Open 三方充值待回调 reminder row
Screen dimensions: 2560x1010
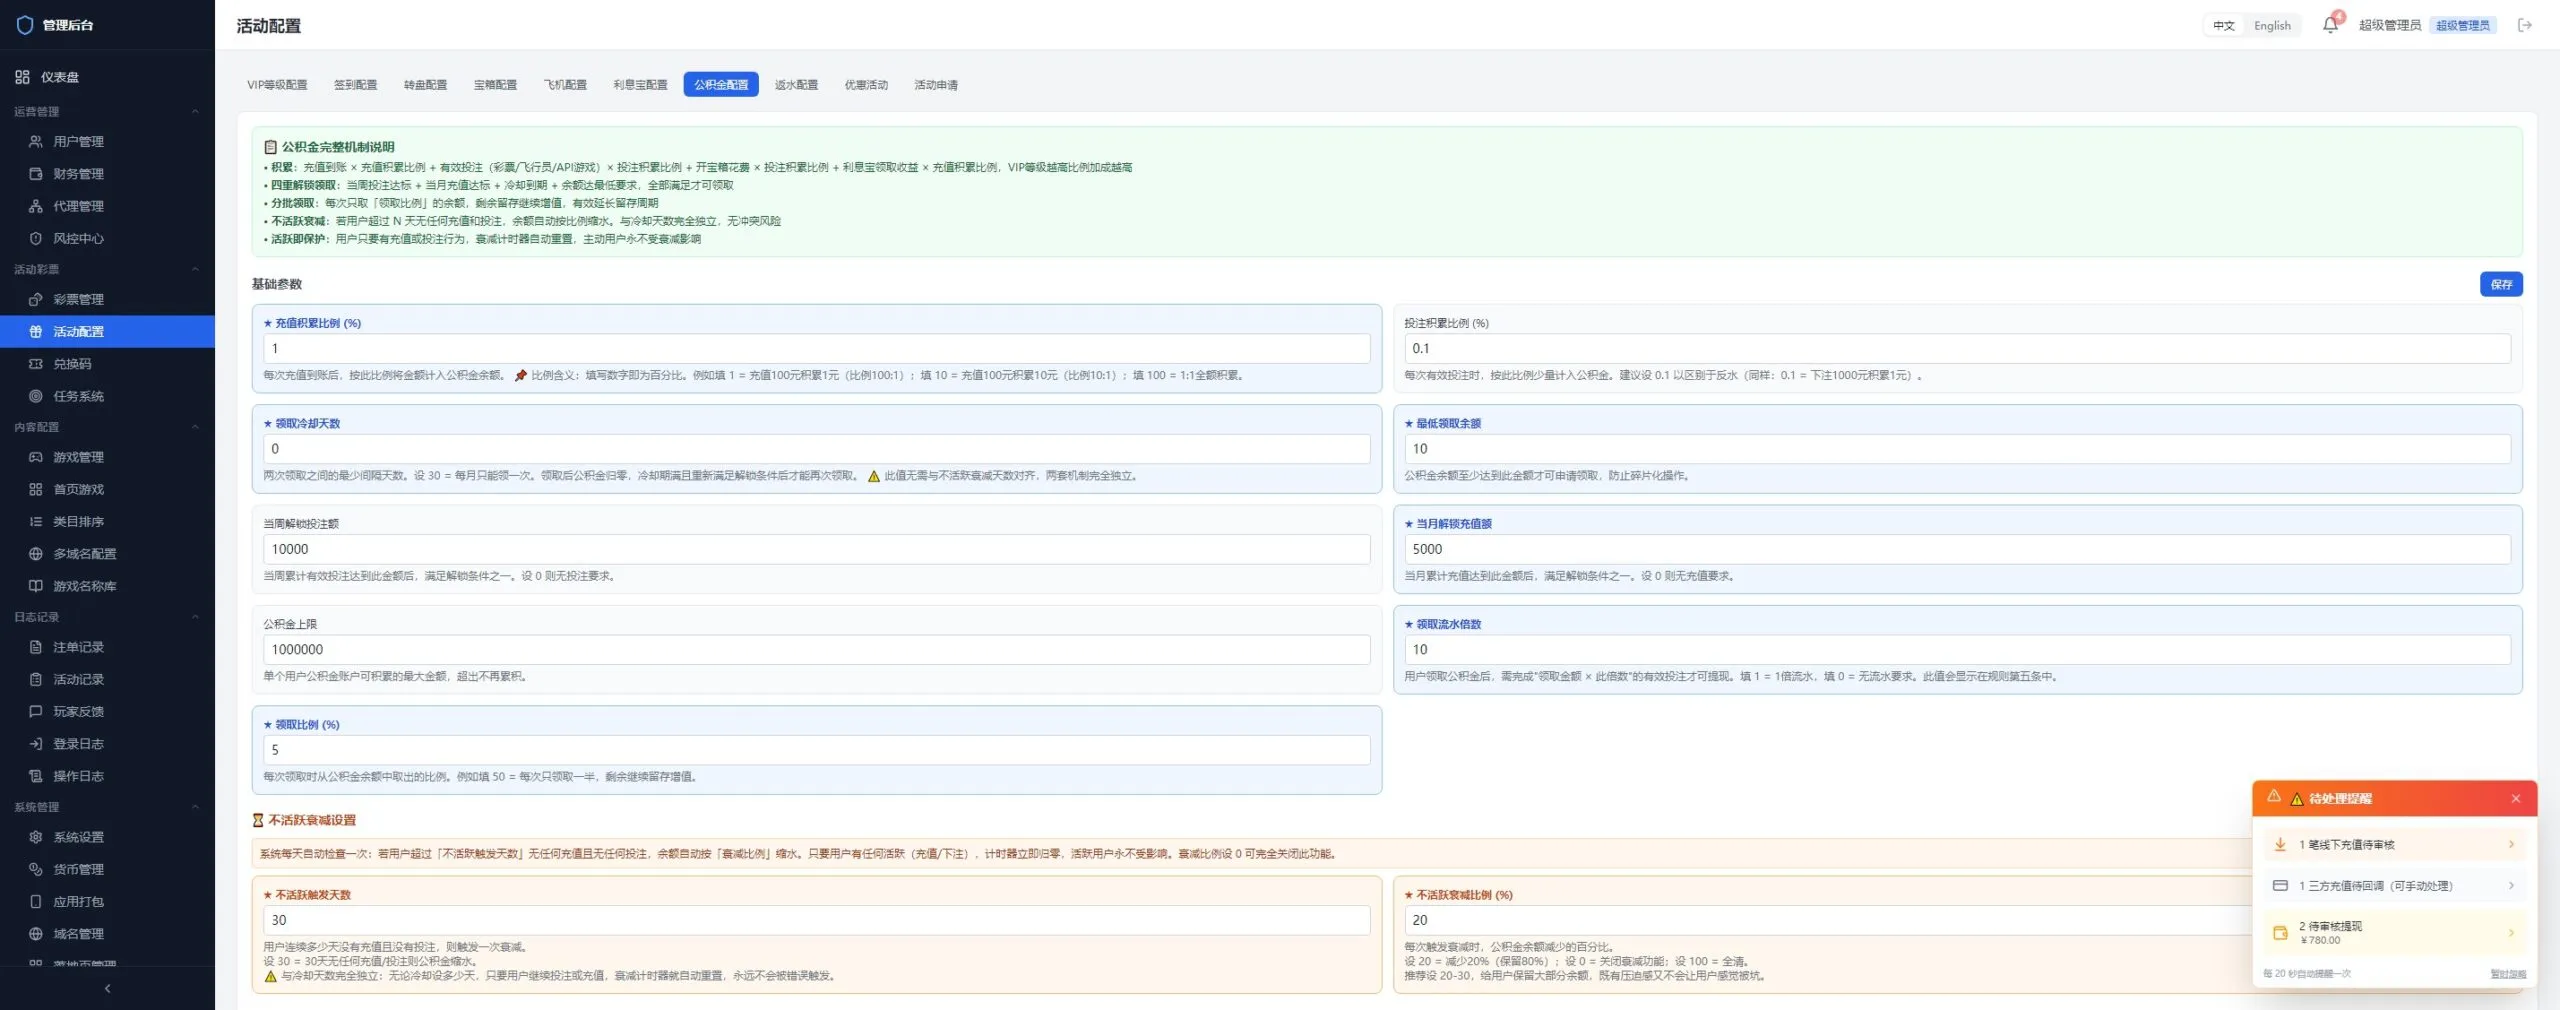[2394, 886]
